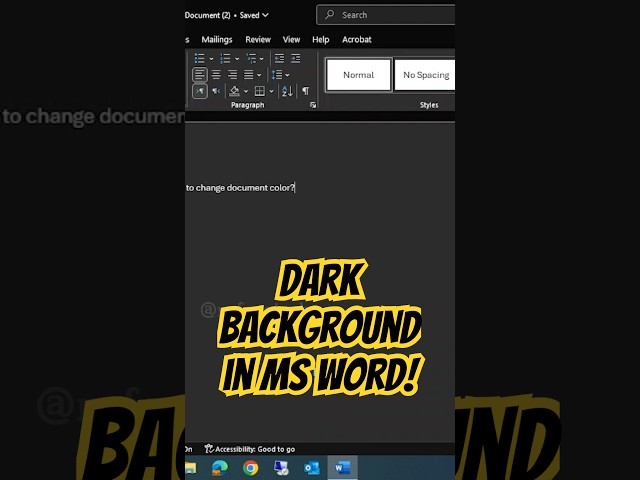
Task: Open Outlook from the taskbar
Action: point(312,468)
